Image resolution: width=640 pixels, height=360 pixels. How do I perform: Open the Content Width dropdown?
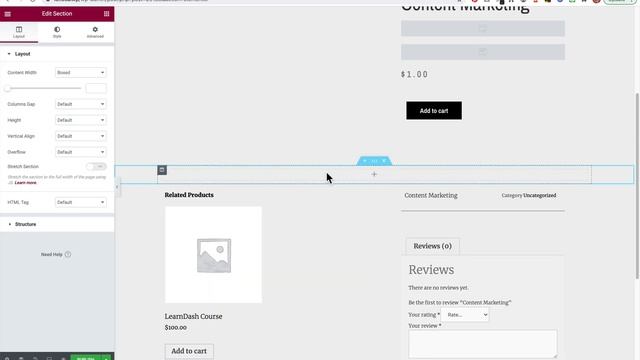81,73
